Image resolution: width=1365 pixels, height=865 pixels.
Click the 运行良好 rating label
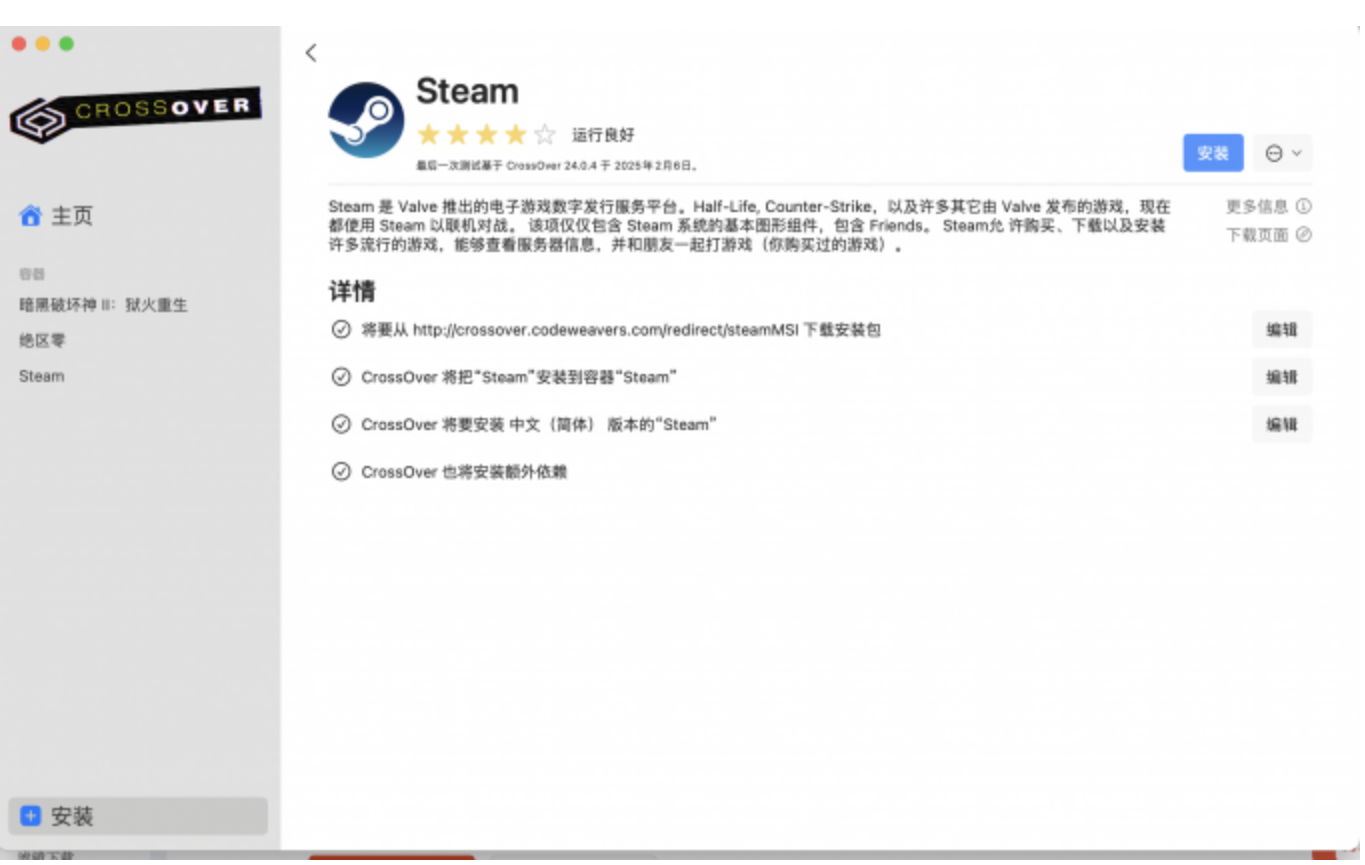click(x=603, y=135)
